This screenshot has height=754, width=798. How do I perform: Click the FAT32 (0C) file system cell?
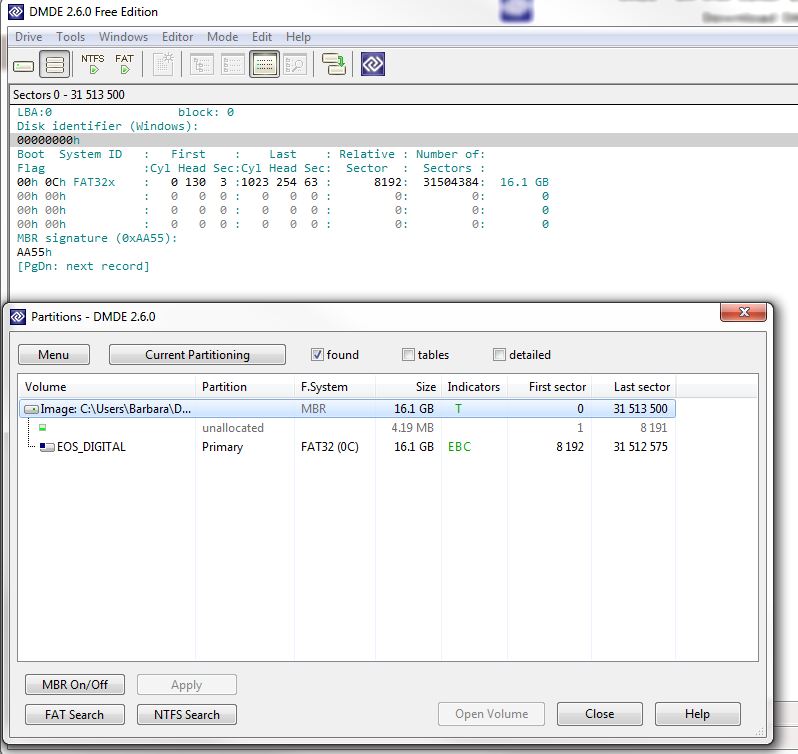[330, 447]
